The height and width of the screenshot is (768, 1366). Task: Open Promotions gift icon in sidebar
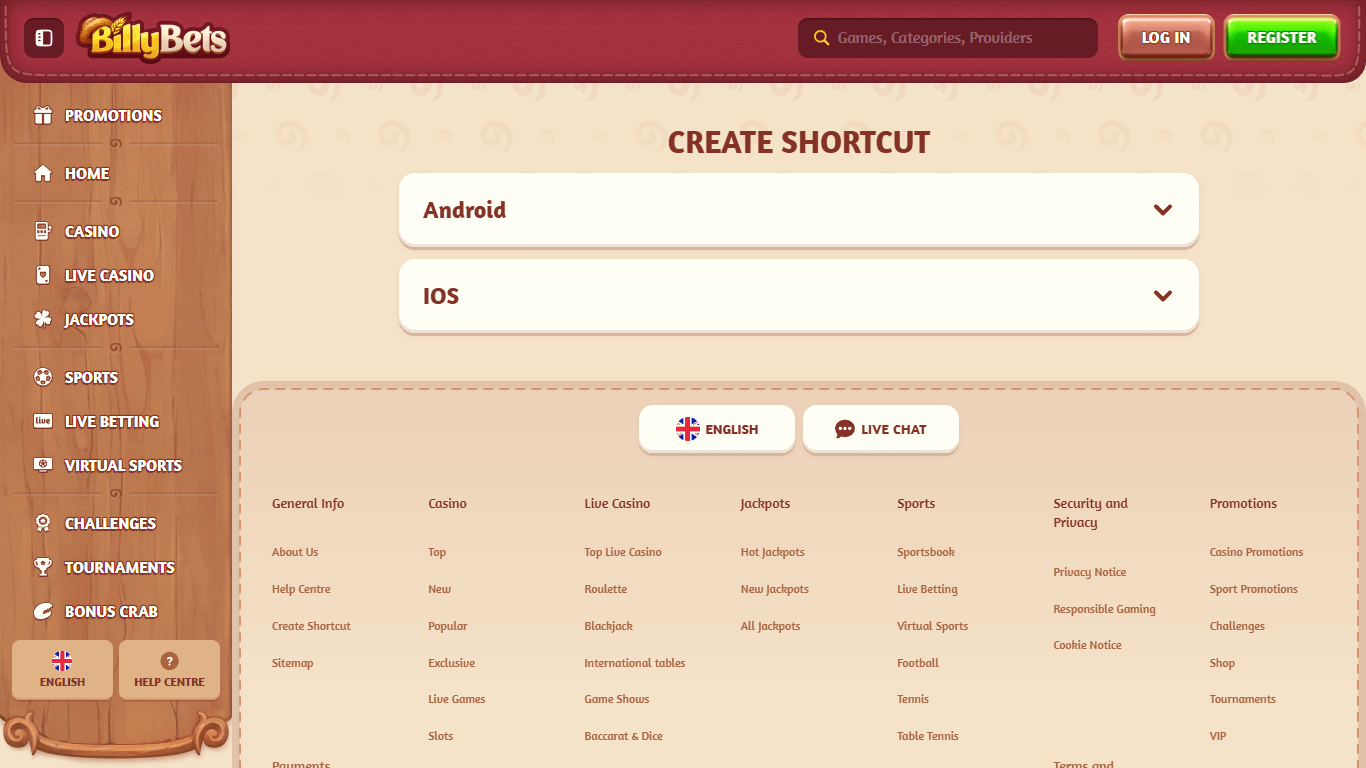click(42, 115)
